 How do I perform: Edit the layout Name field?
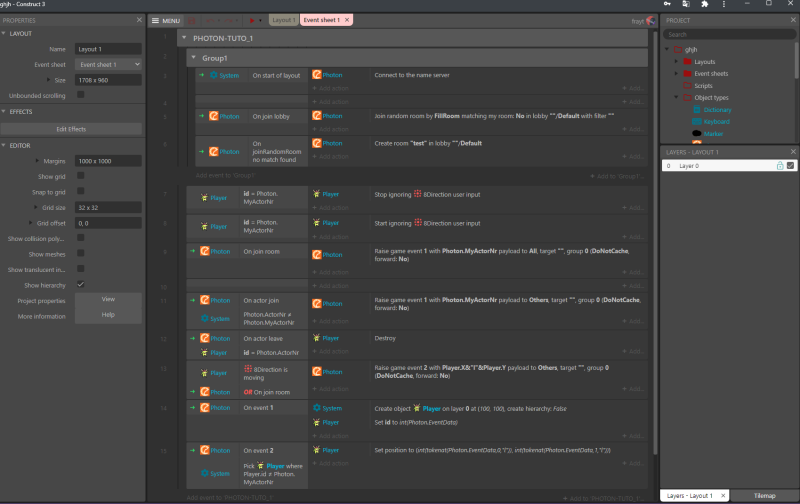pos(108,49)
